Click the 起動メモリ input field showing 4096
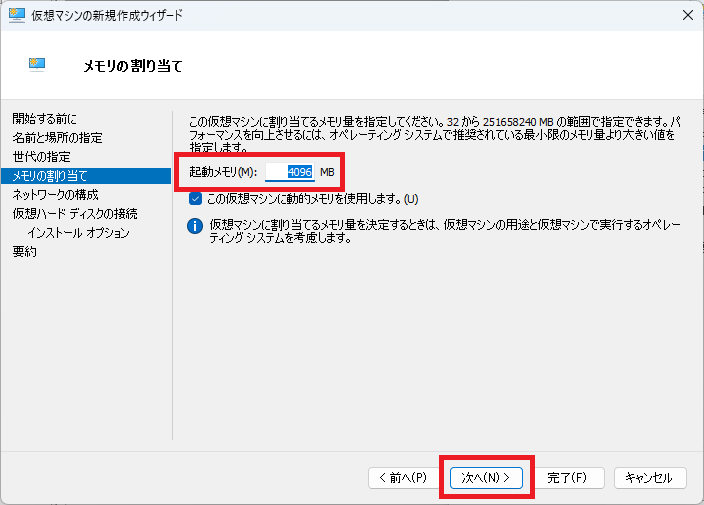Screen dimensions: 704x505 (x=290, y=172)
